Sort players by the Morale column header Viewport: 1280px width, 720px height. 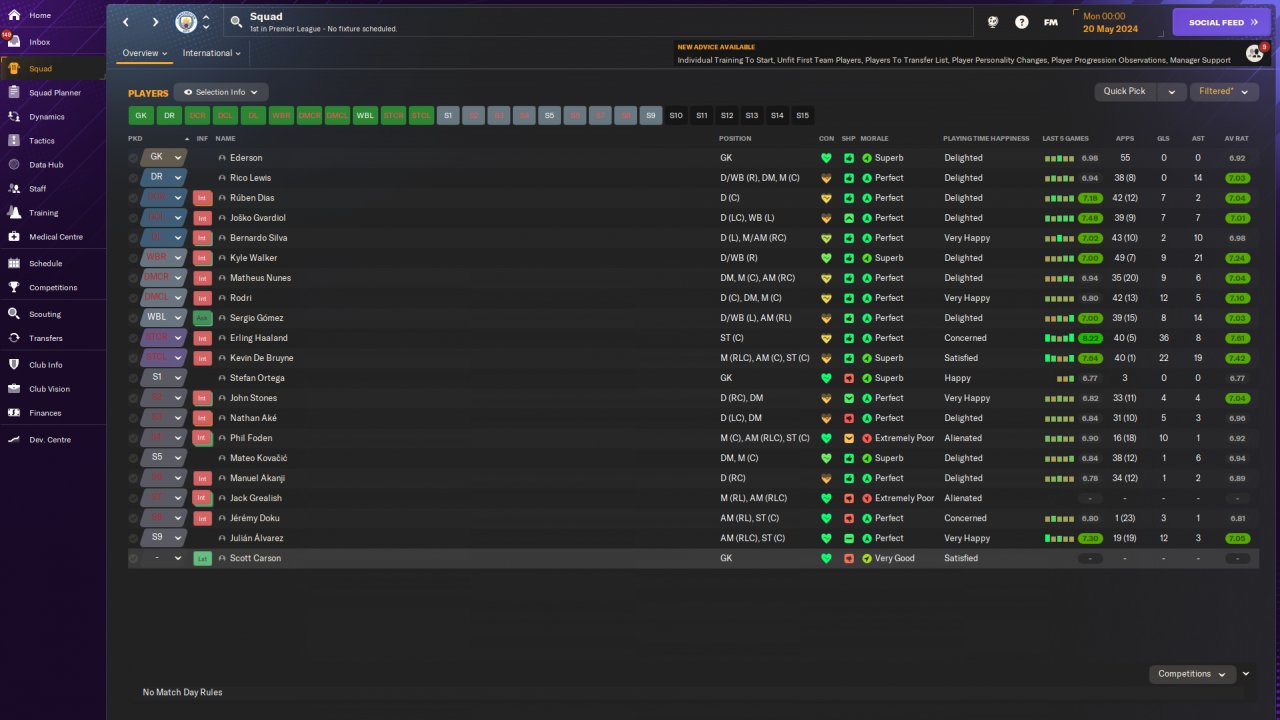tap(875, 138)
